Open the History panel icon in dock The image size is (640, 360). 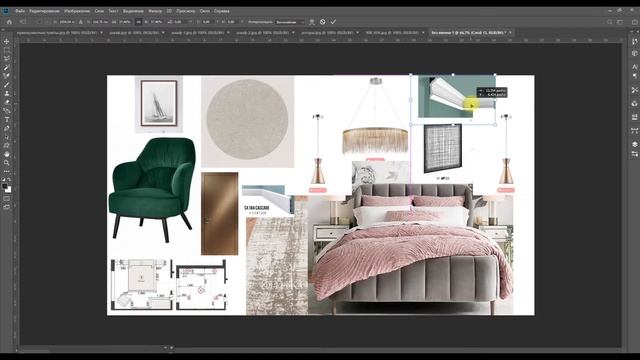tap(634, 42)
